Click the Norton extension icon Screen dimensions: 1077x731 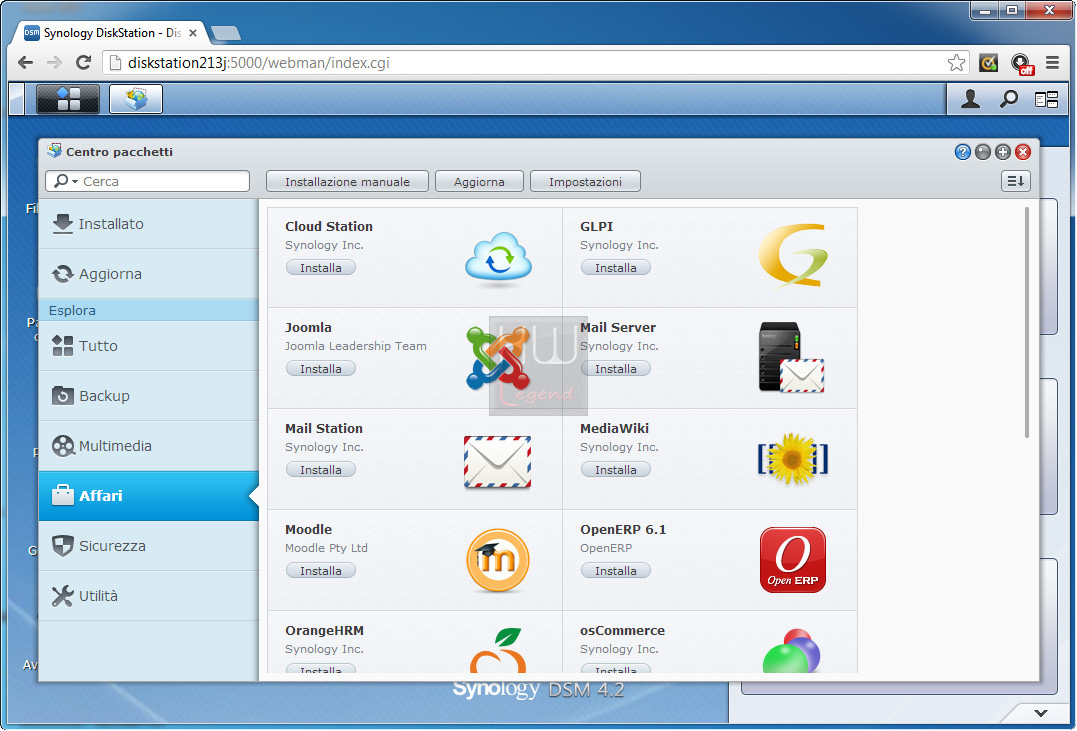(988, 63)
